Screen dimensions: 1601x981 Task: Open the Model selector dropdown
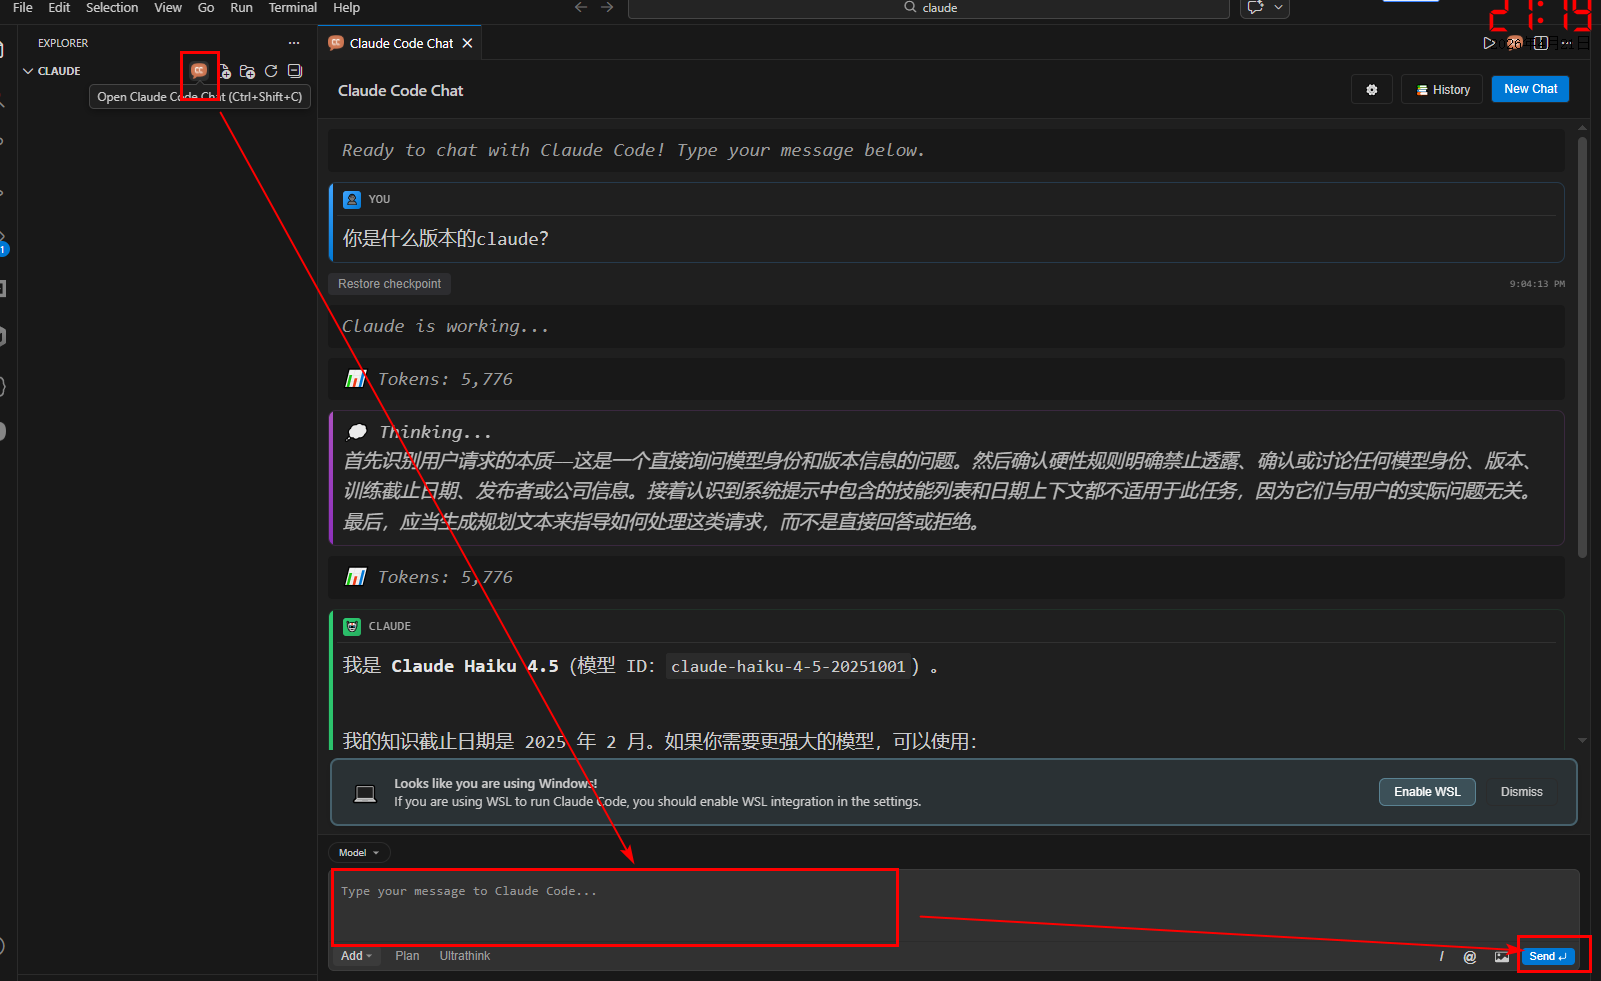(x=358, y=853)
